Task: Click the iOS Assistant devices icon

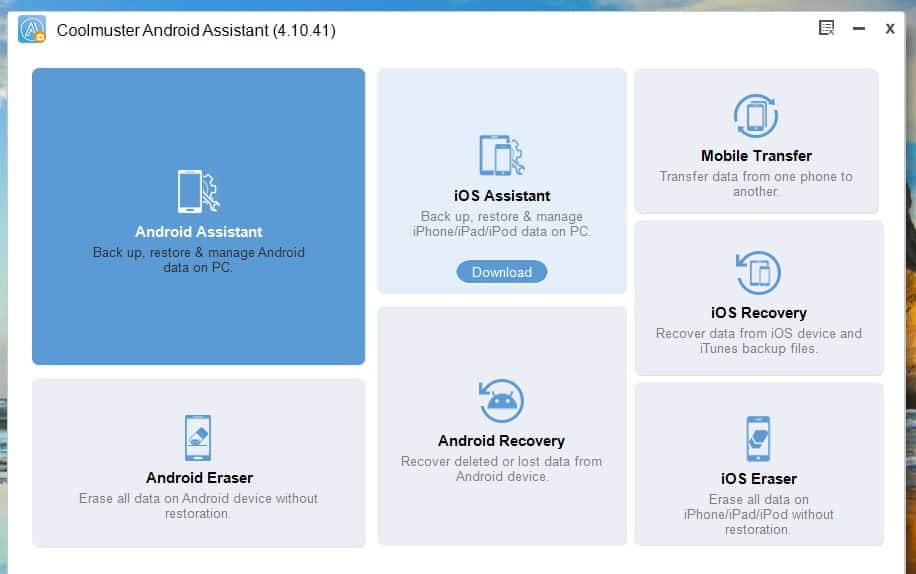Action: (x=501, y=155)
